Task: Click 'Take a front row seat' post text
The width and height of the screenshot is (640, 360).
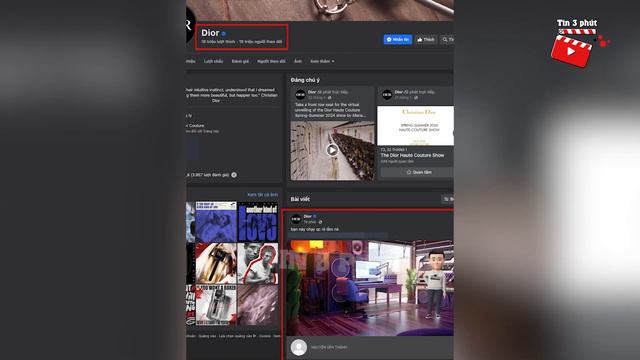Action: click(330, 110)
